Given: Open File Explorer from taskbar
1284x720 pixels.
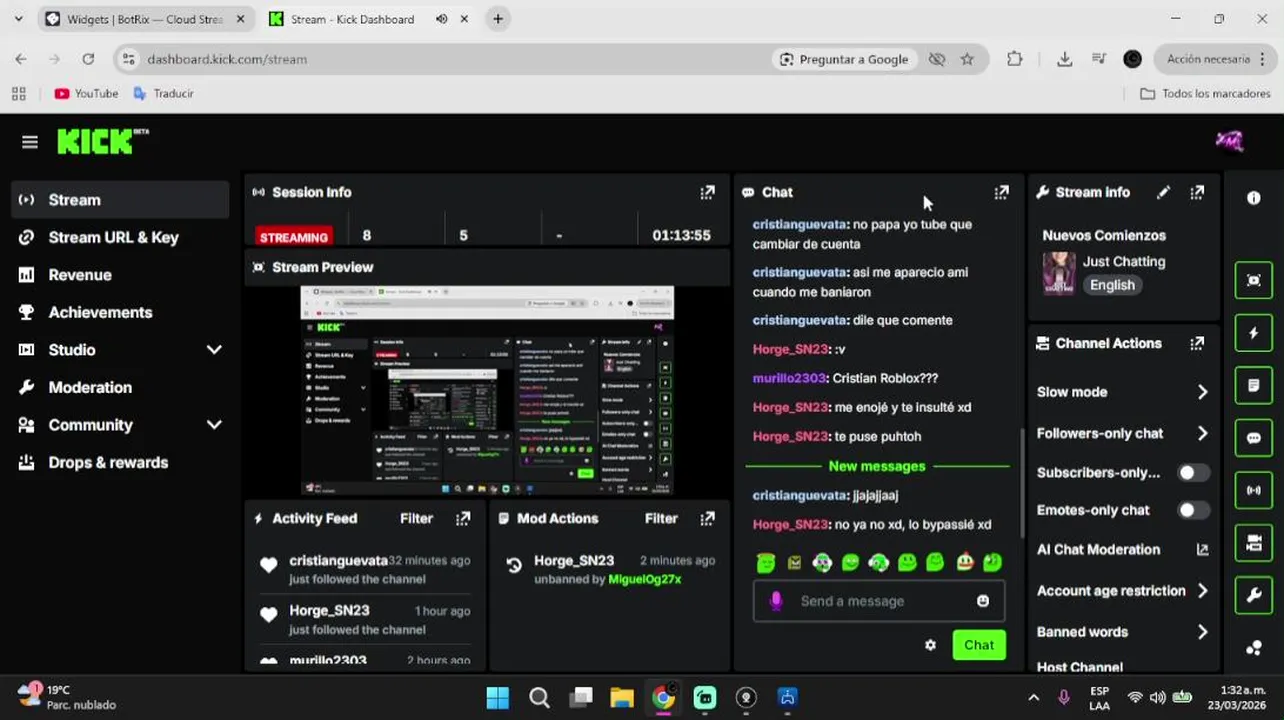Looking at the screenshot, I should click(x=622, y=697).
